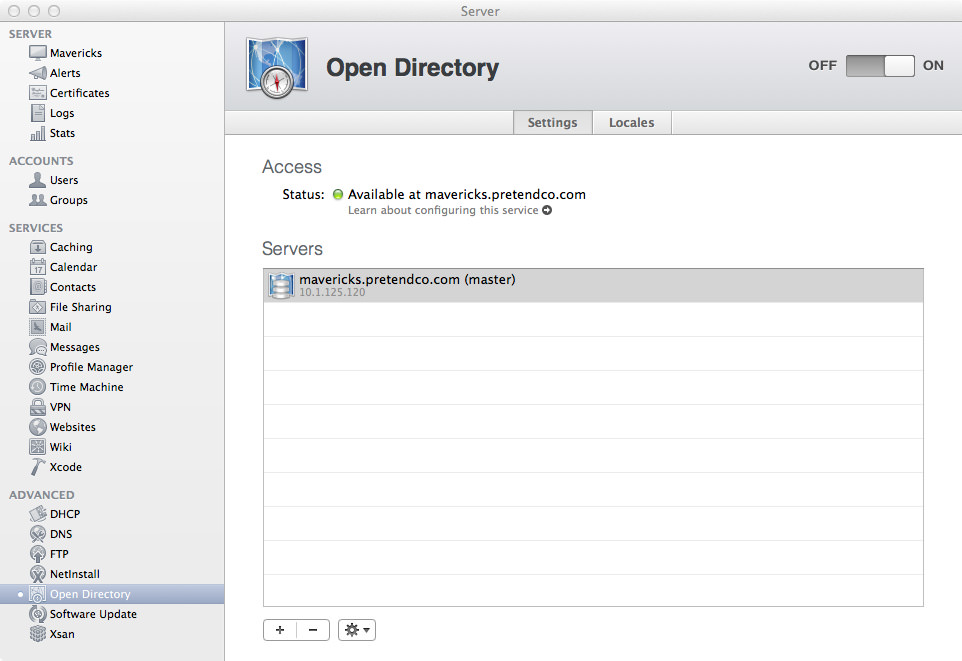
Task: Select the Users account icon
Action: (x=37, y=180)
